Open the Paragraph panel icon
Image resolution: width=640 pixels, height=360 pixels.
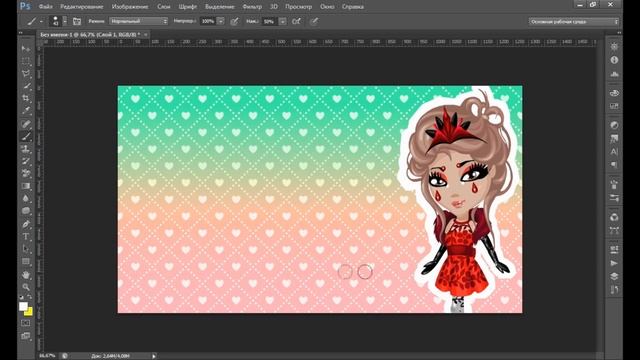614,165
